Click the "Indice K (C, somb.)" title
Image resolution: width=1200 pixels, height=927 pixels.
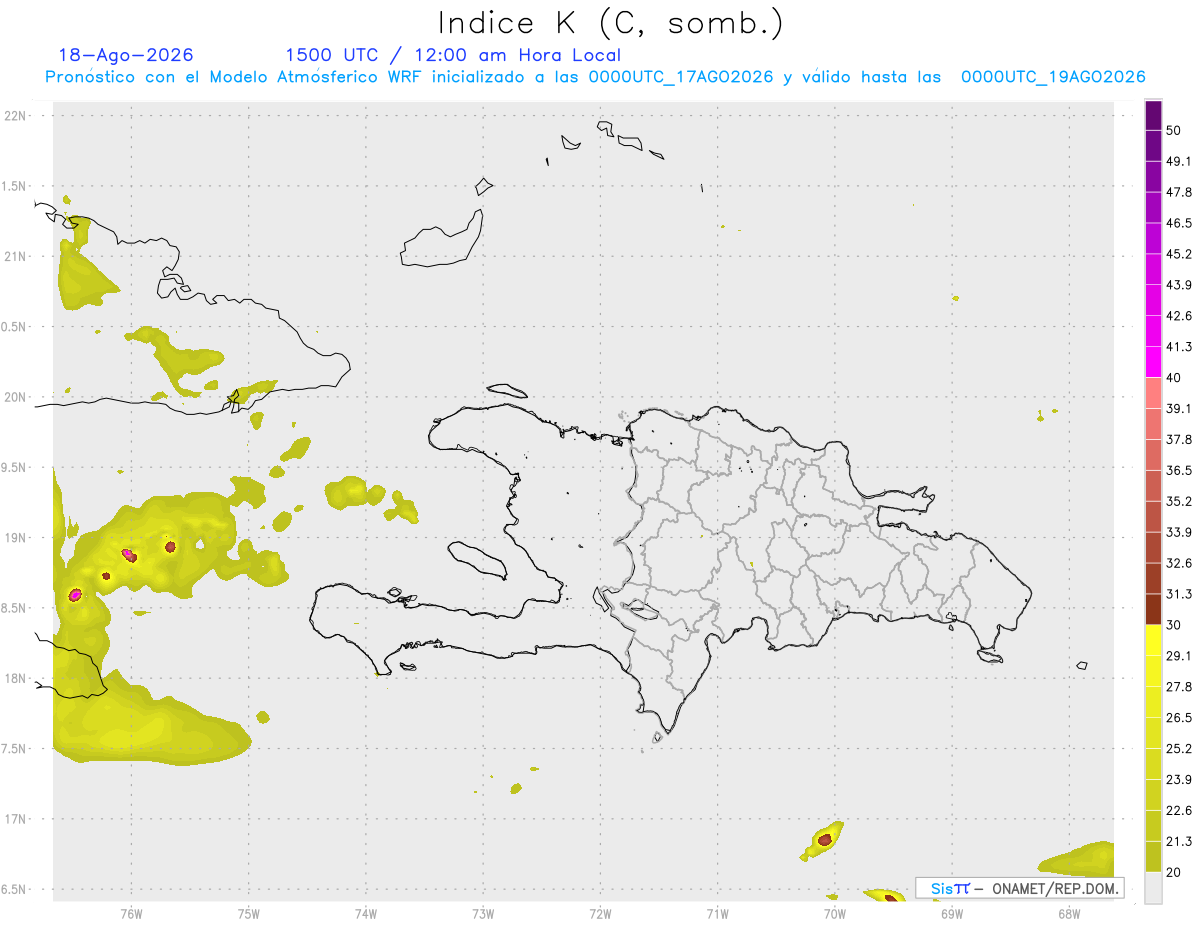tap(611, 23)
